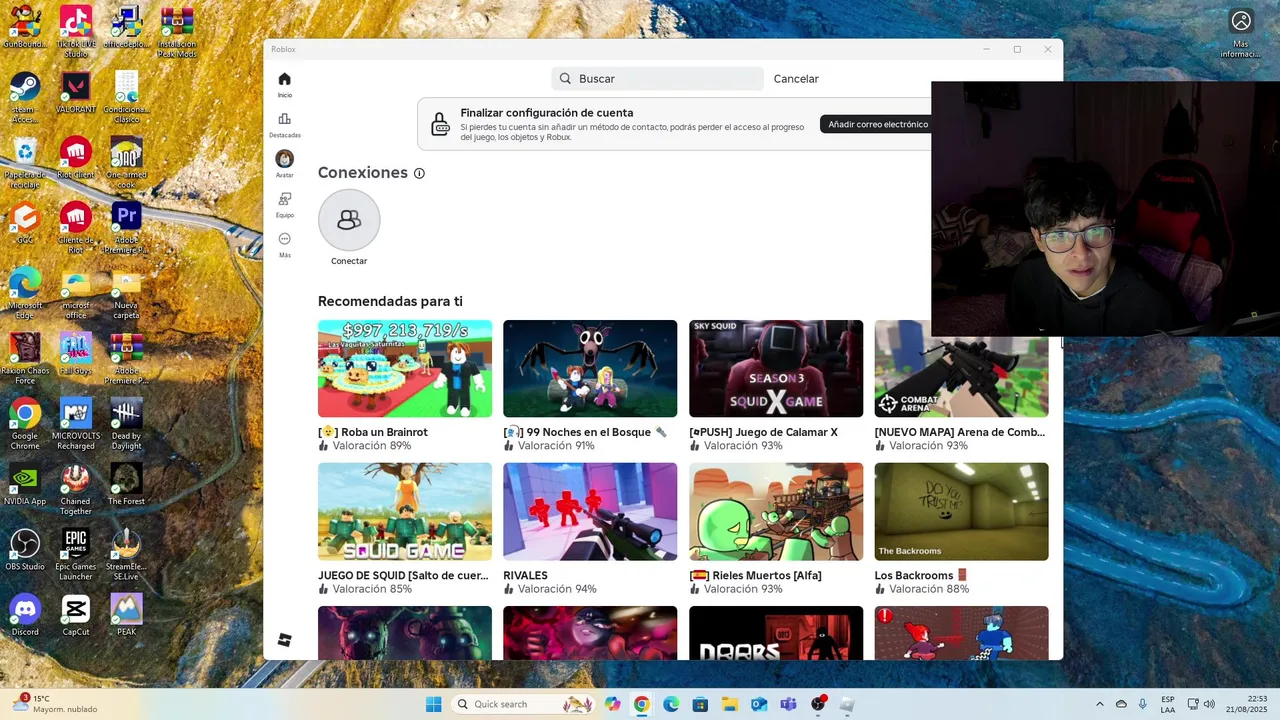Open the PEAK game desktop icon
The width and height of the screenshot is (1280, 720).
[x=126, y=614]
